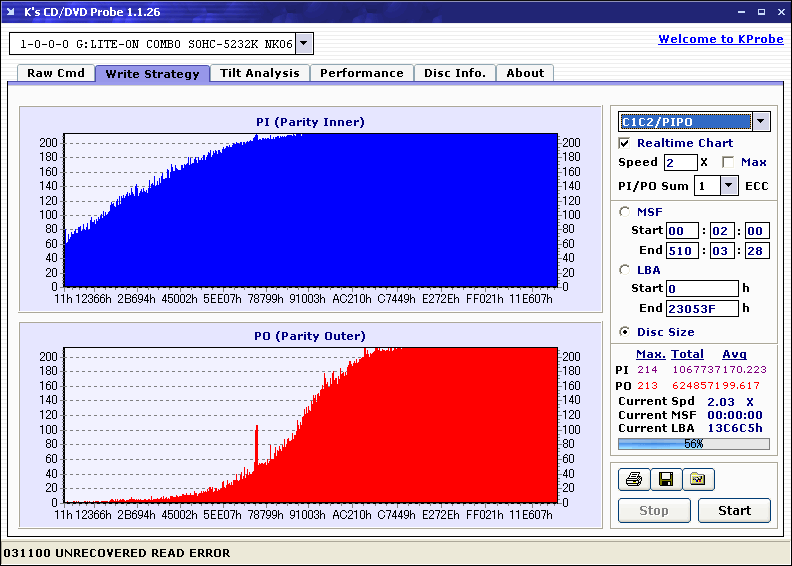This screenshot has height=566, width=792.
Task: Click the Speed input field
Action: click(x=680, y=163)
